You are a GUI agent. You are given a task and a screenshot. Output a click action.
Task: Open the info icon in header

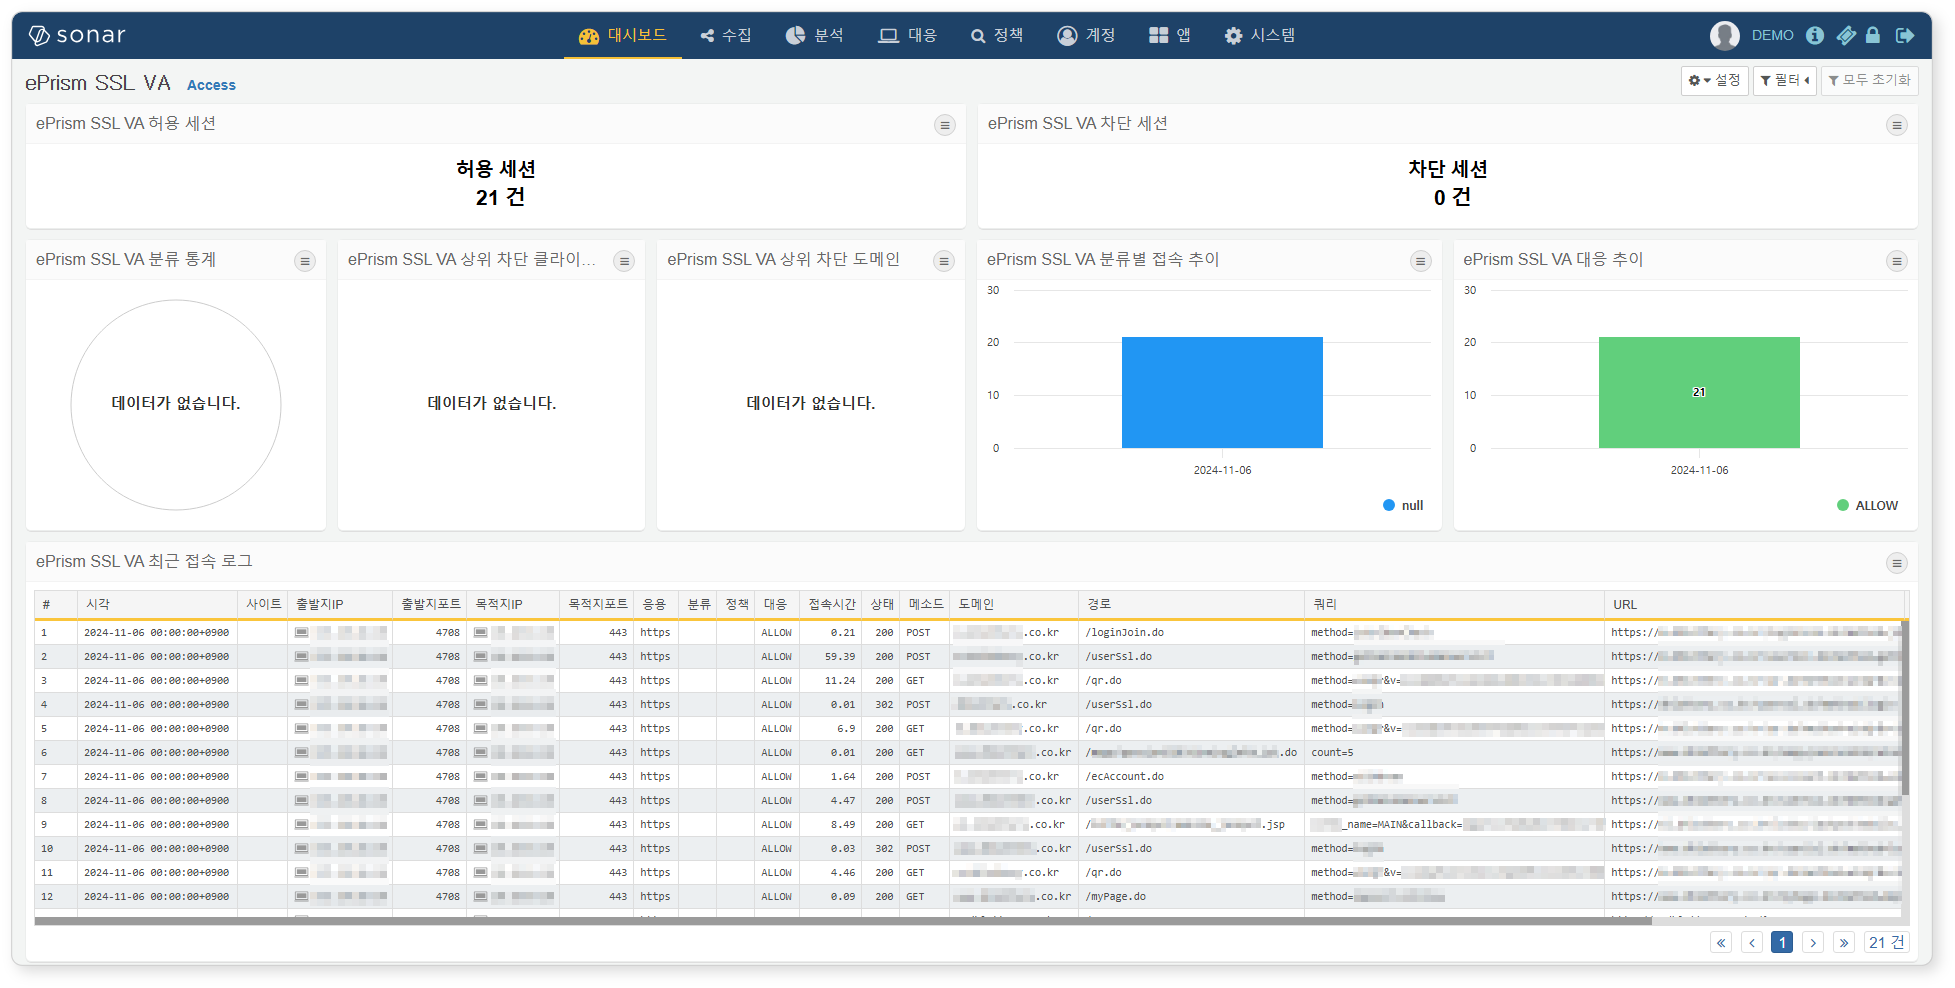tap(1815, 35)
